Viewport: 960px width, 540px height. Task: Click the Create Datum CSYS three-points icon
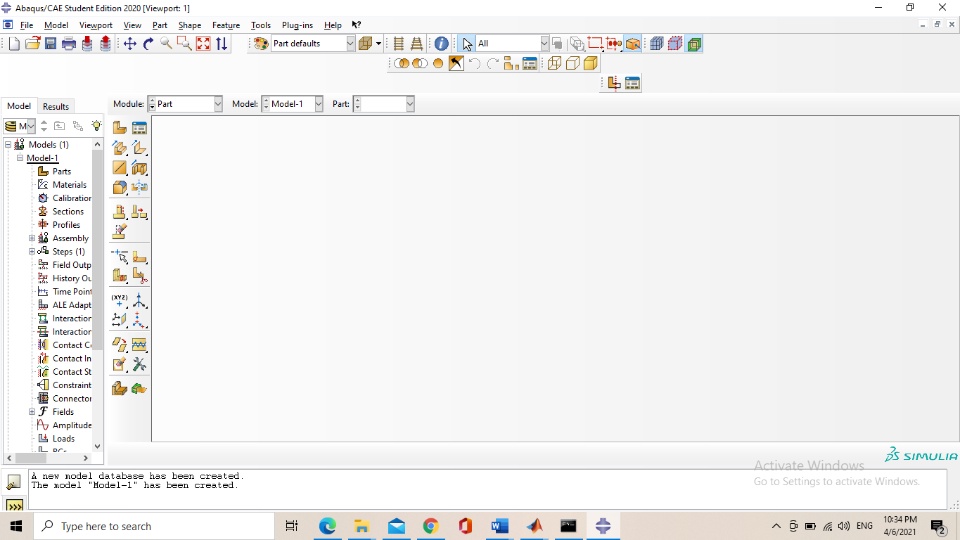coord(140,320)
